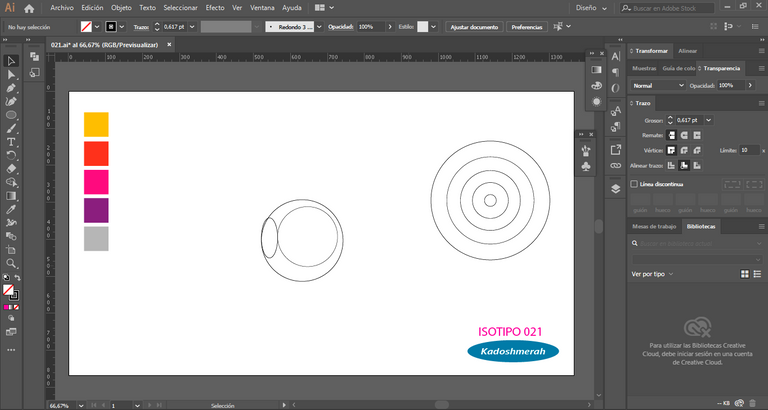Click the yellow color swatch square
Screen dimensions: 768x410
point(96,124)
